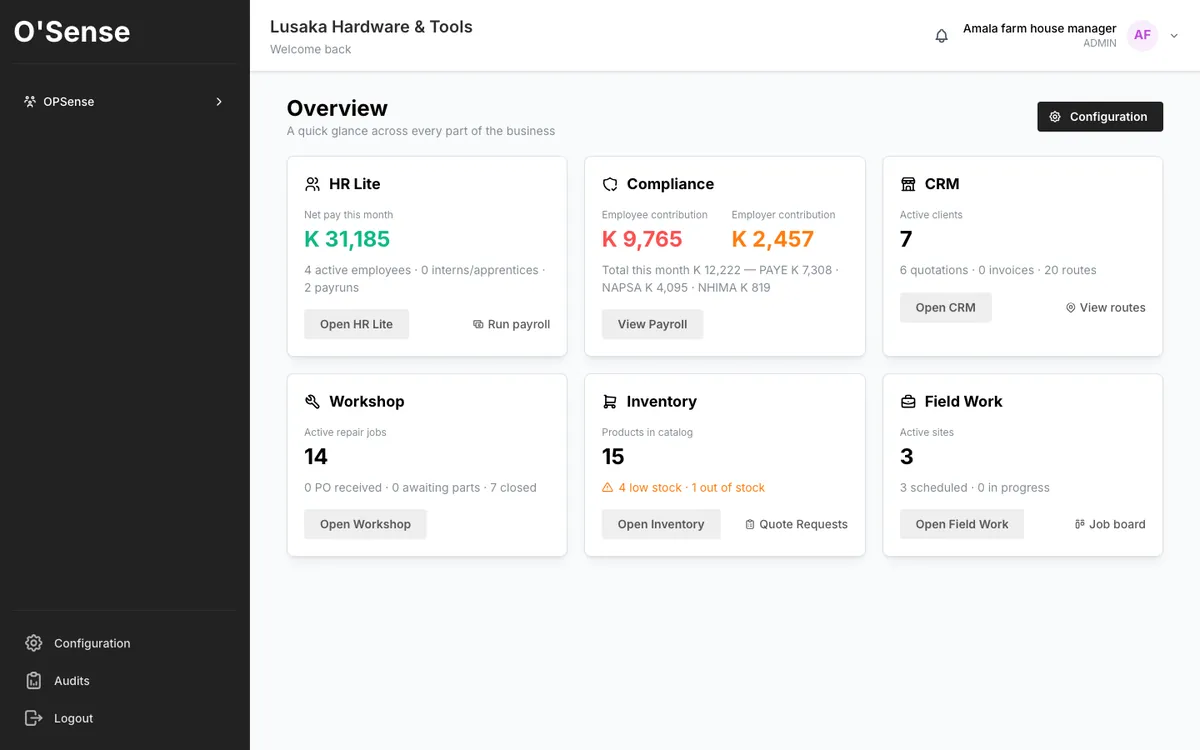
Task: Click the View Payroll button
Action: coord(652,324)
